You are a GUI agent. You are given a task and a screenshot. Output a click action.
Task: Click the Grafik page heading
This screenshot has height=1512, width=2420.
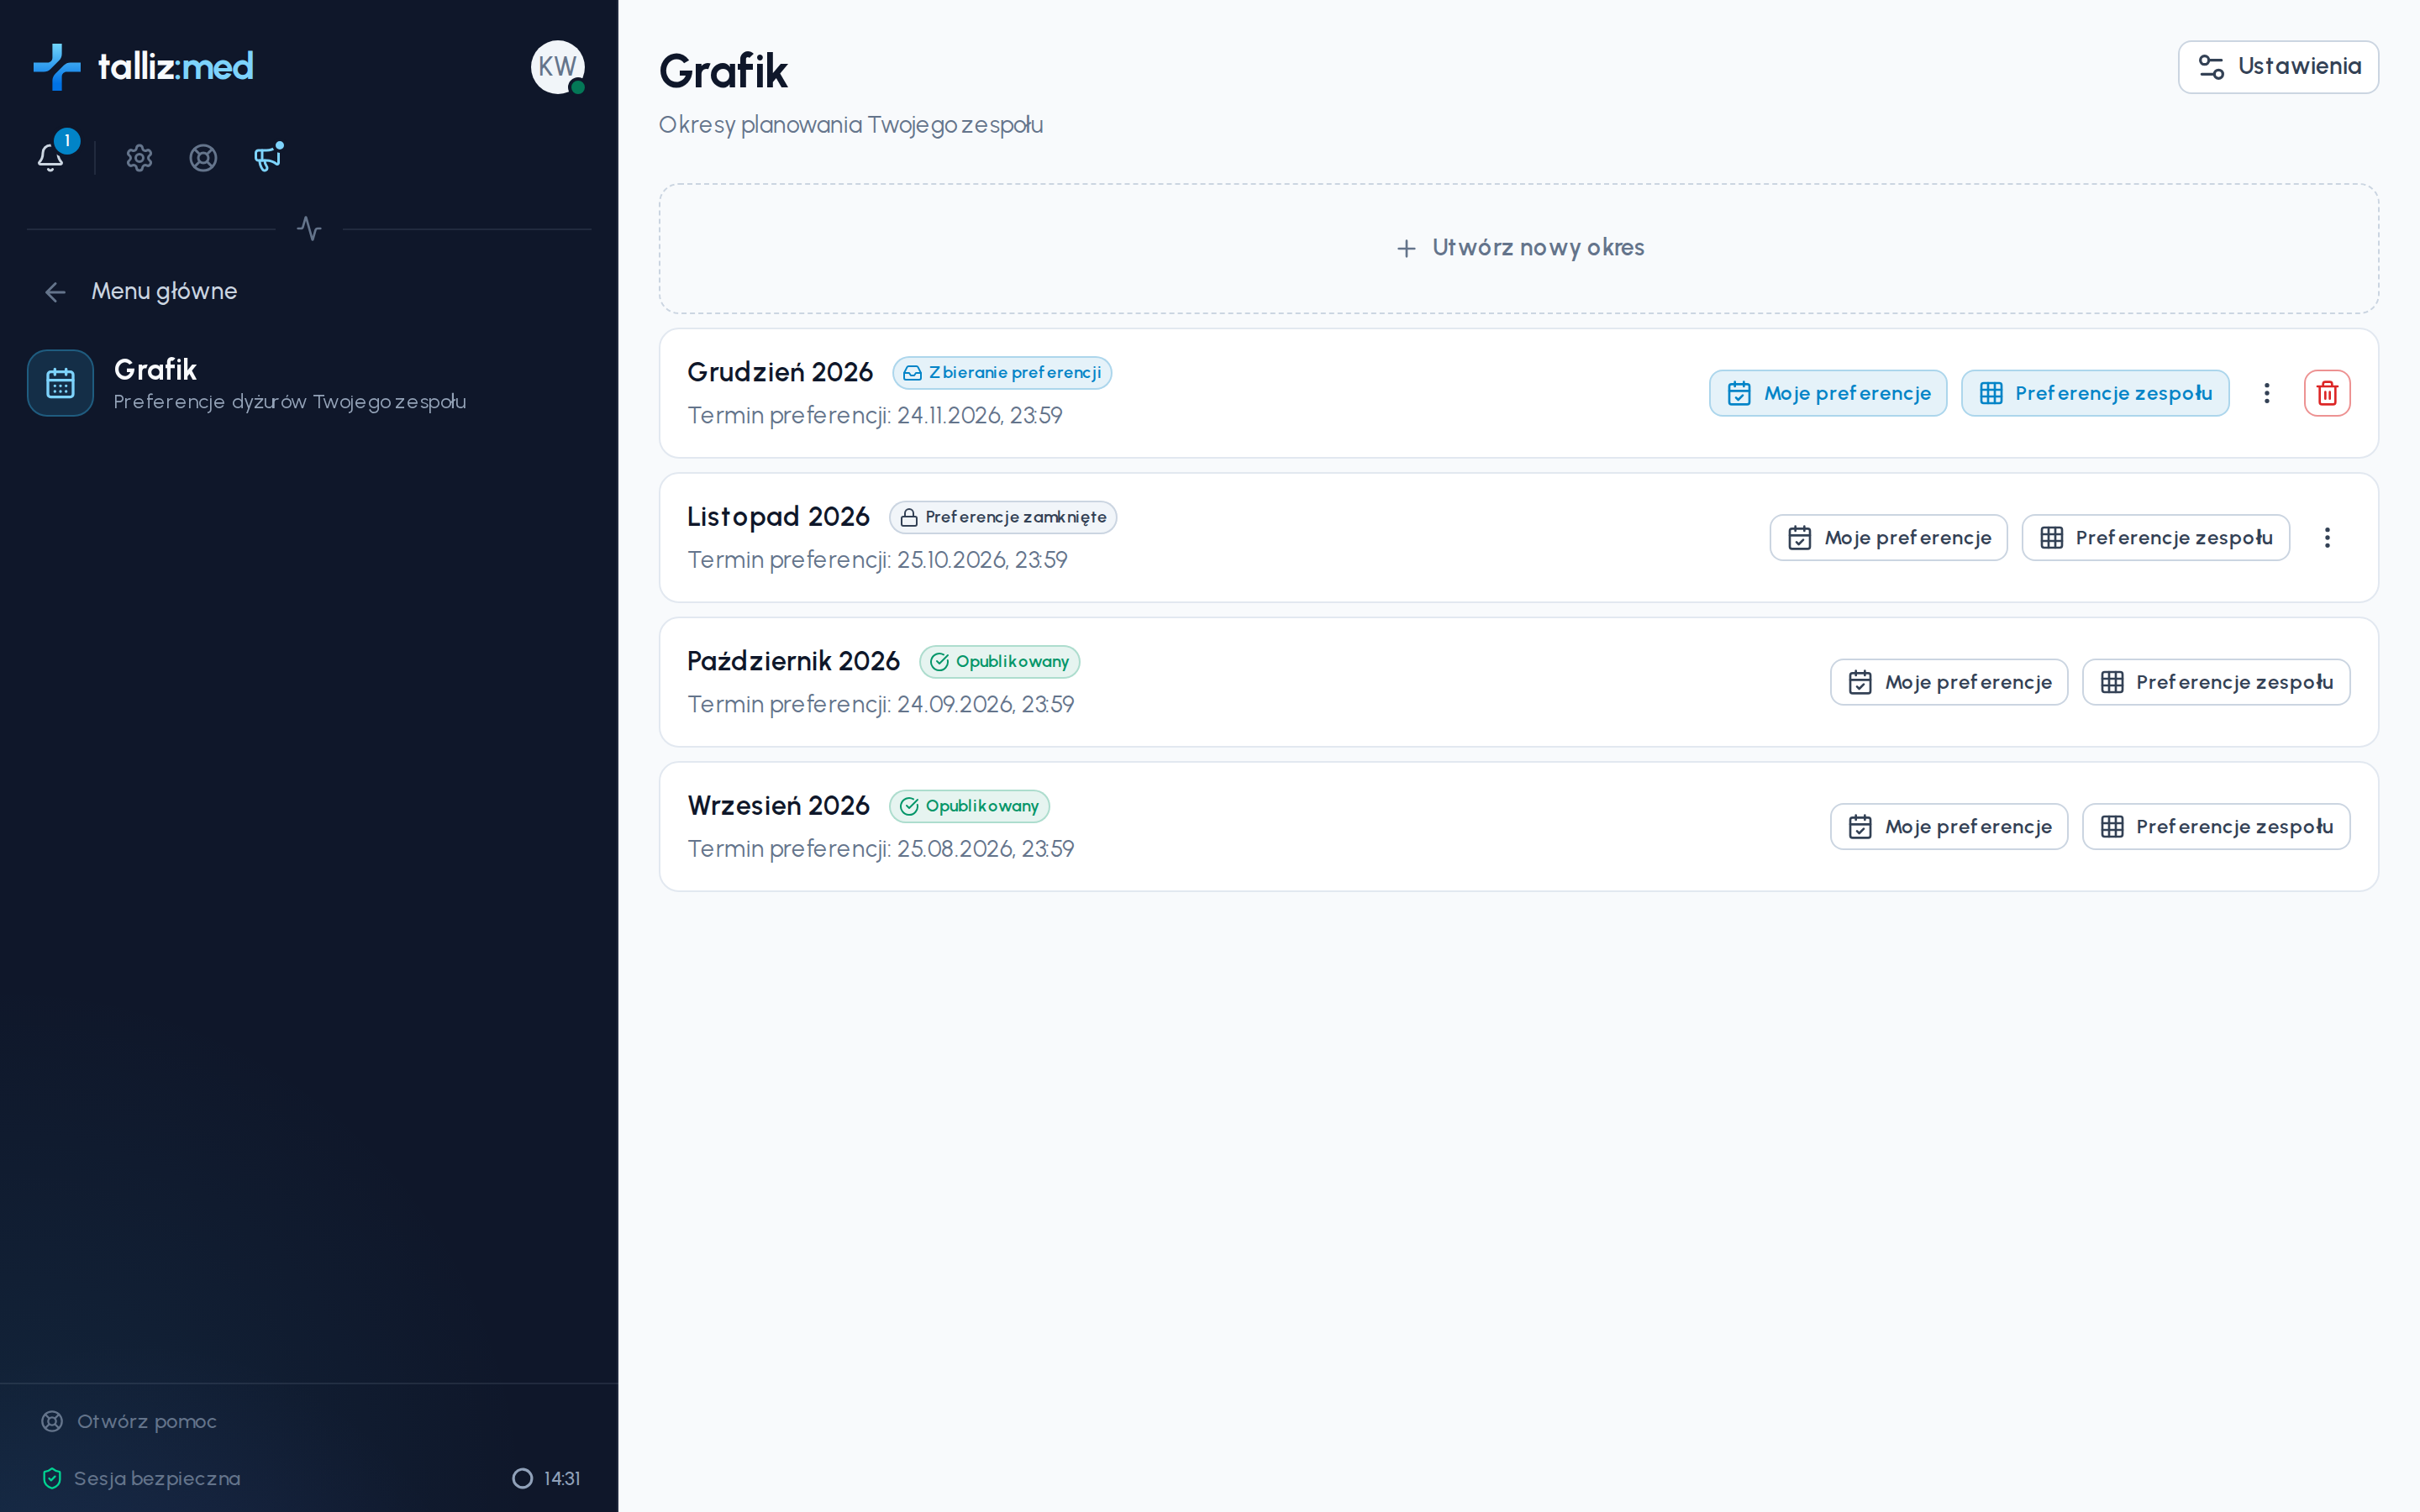click(723, 72)
